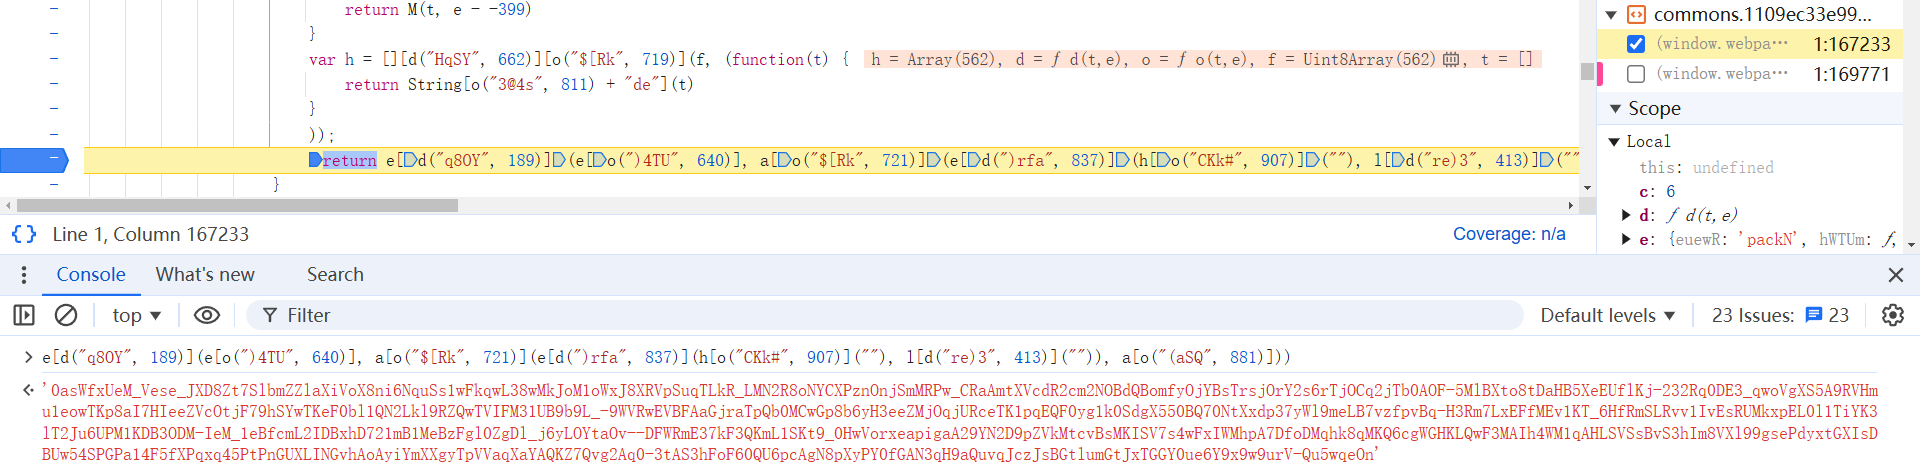Click the Line 1, Column 167233 status text

(x=151, y=234)
